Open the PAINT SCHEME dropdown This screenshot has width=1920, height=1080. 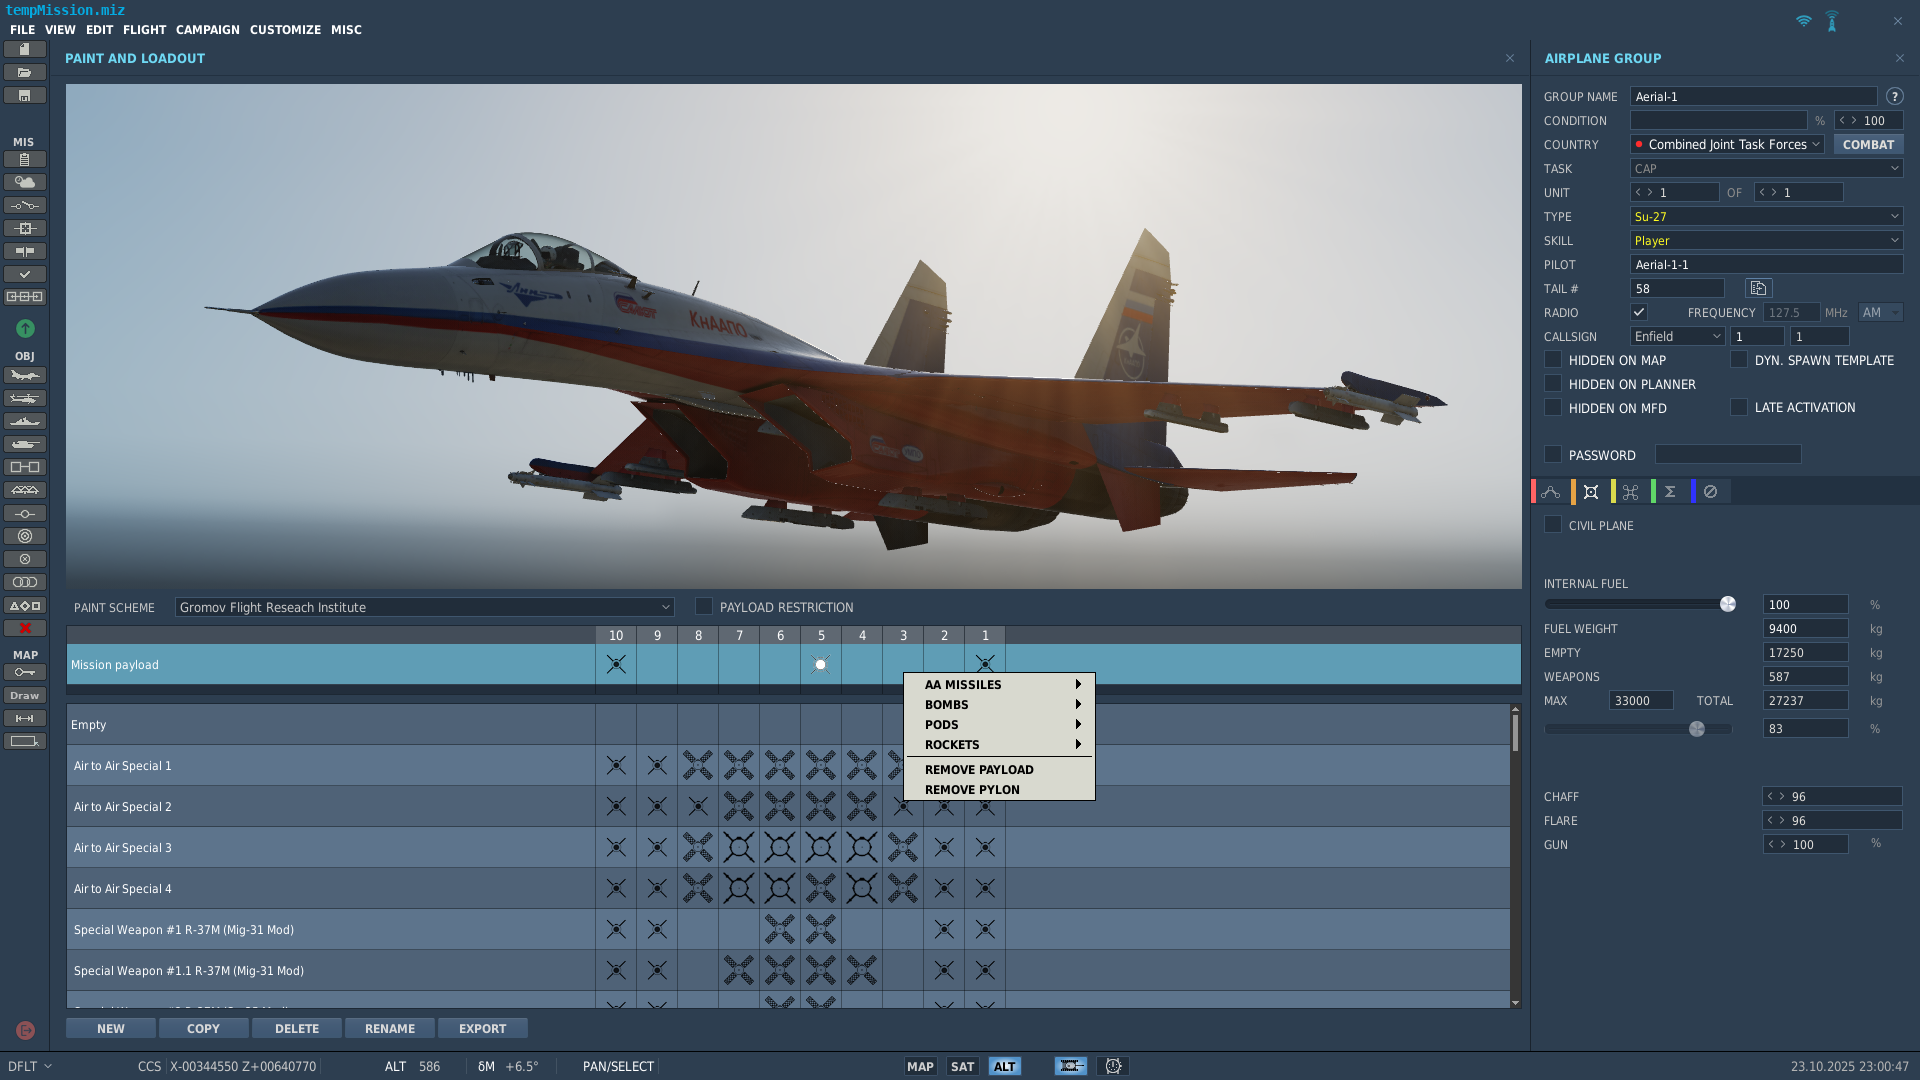click(x=424, y=607)
